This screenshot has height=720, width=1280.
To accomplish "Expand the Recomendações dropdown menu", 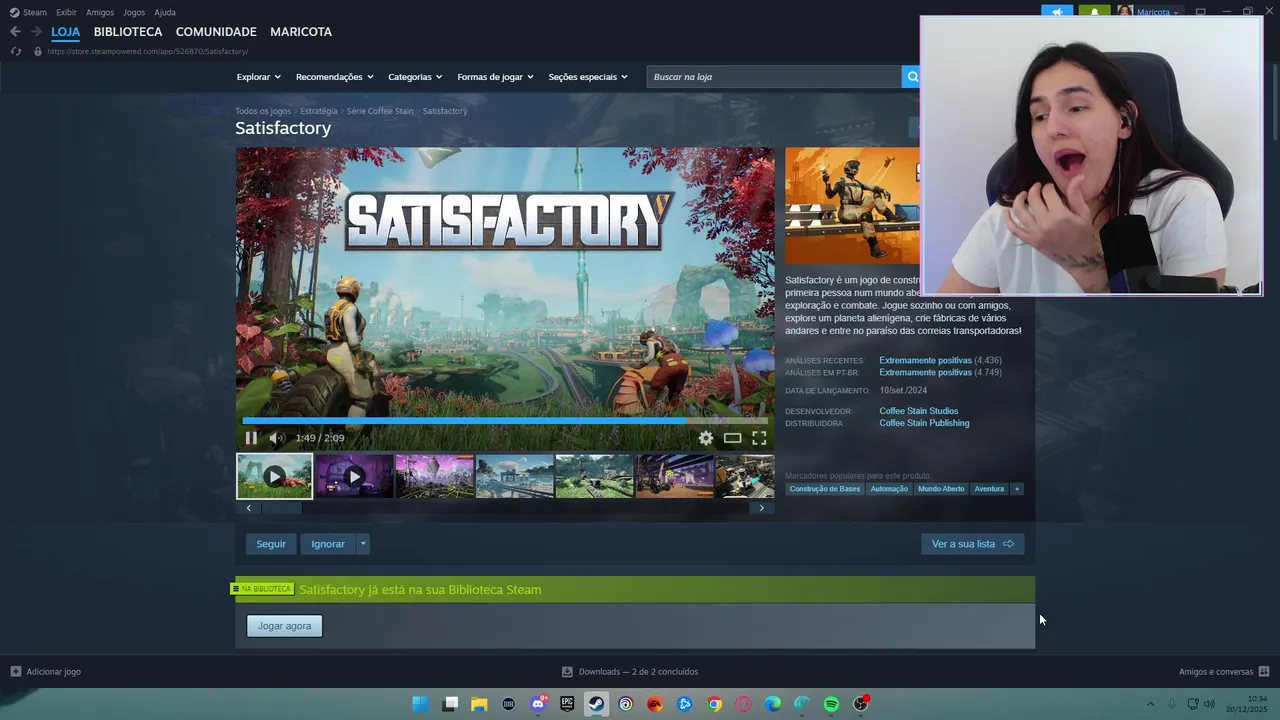I will (x=335, y=77).
